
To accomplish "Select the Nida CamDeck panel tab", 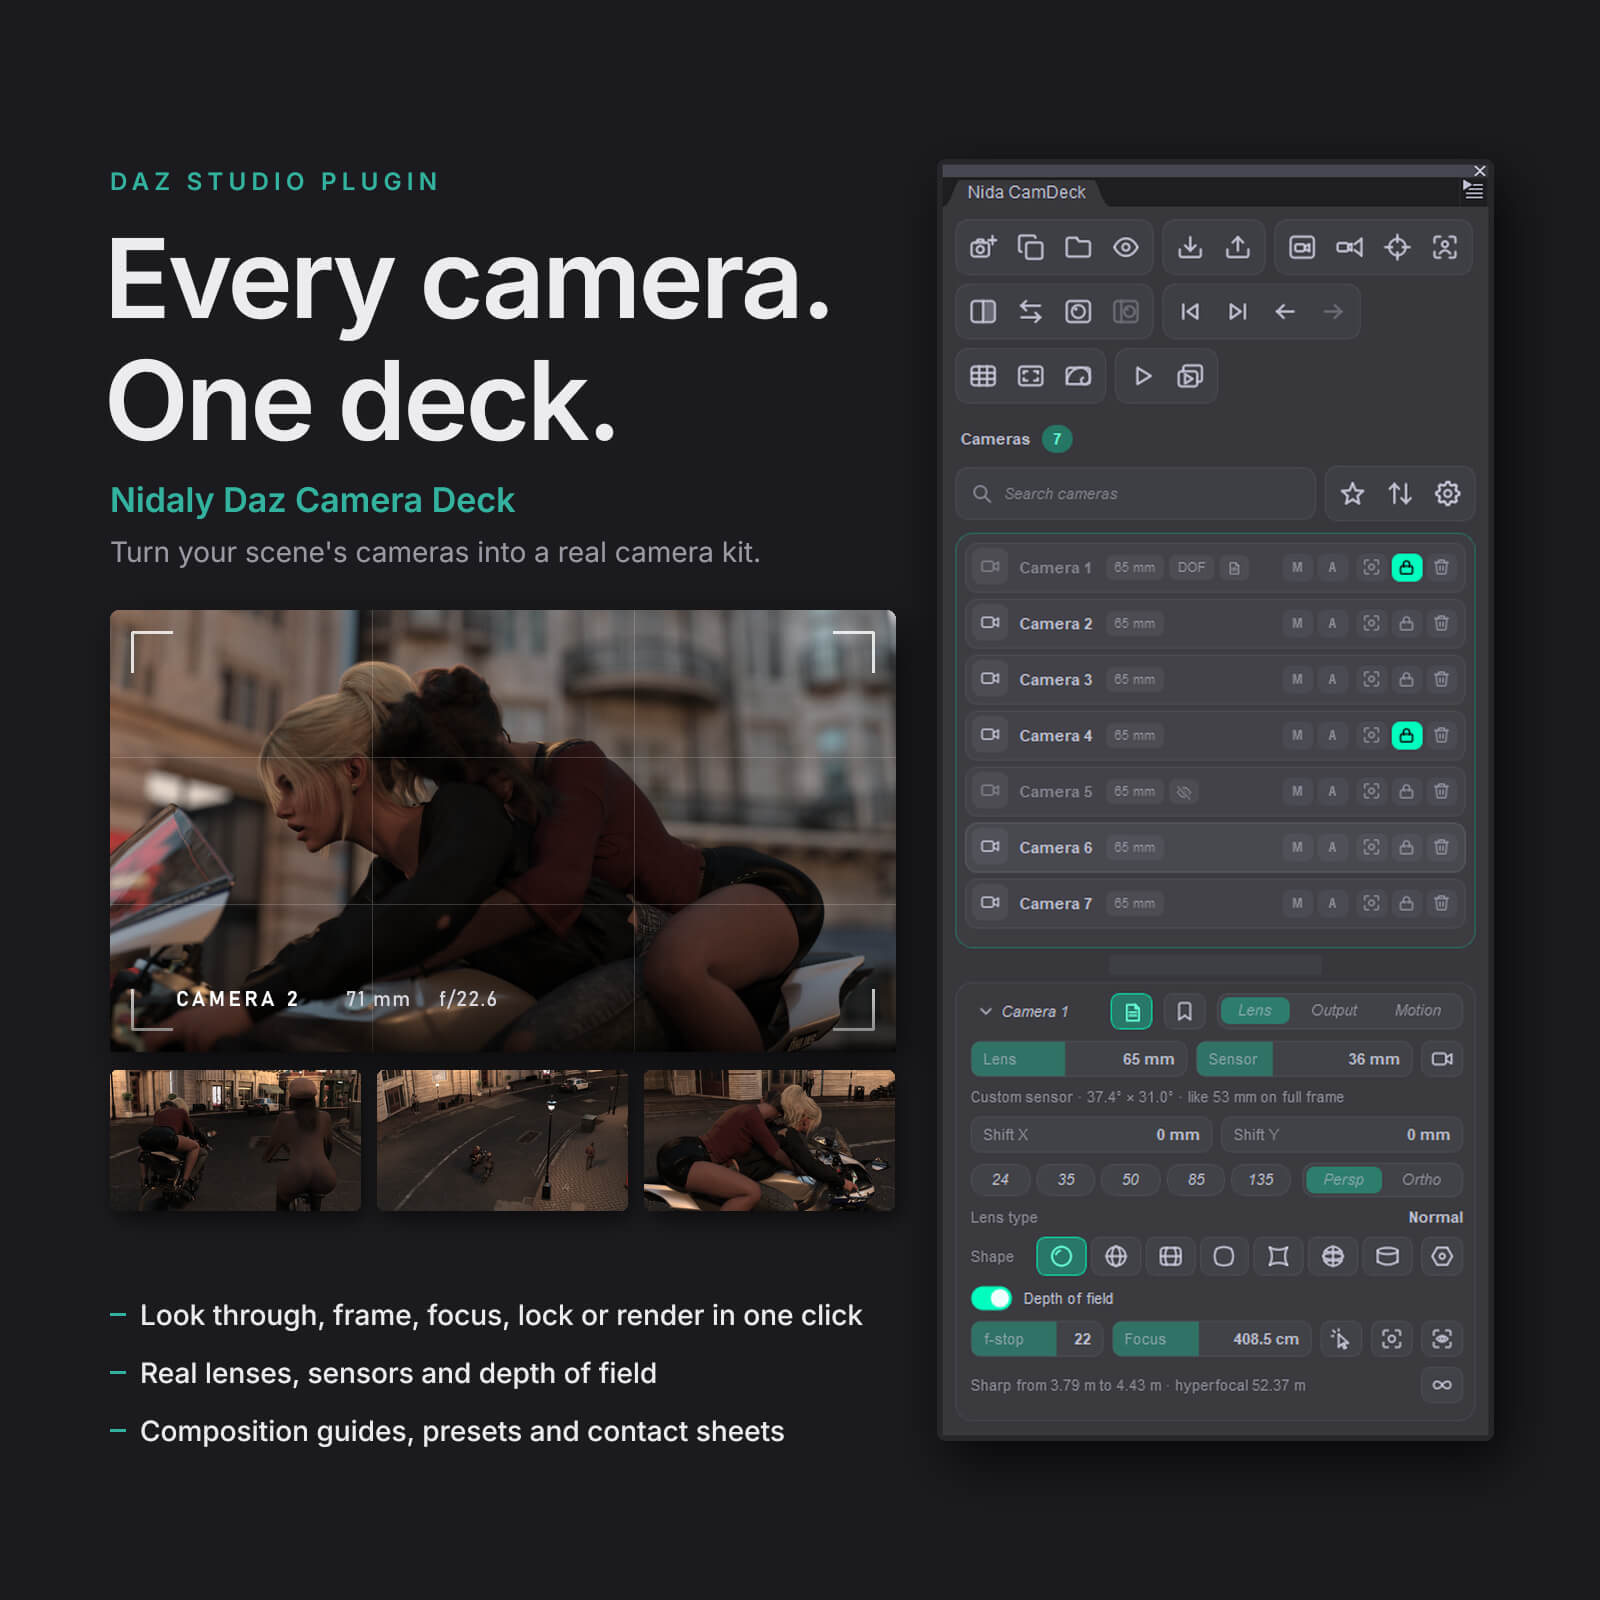I will click(1026, 192).
